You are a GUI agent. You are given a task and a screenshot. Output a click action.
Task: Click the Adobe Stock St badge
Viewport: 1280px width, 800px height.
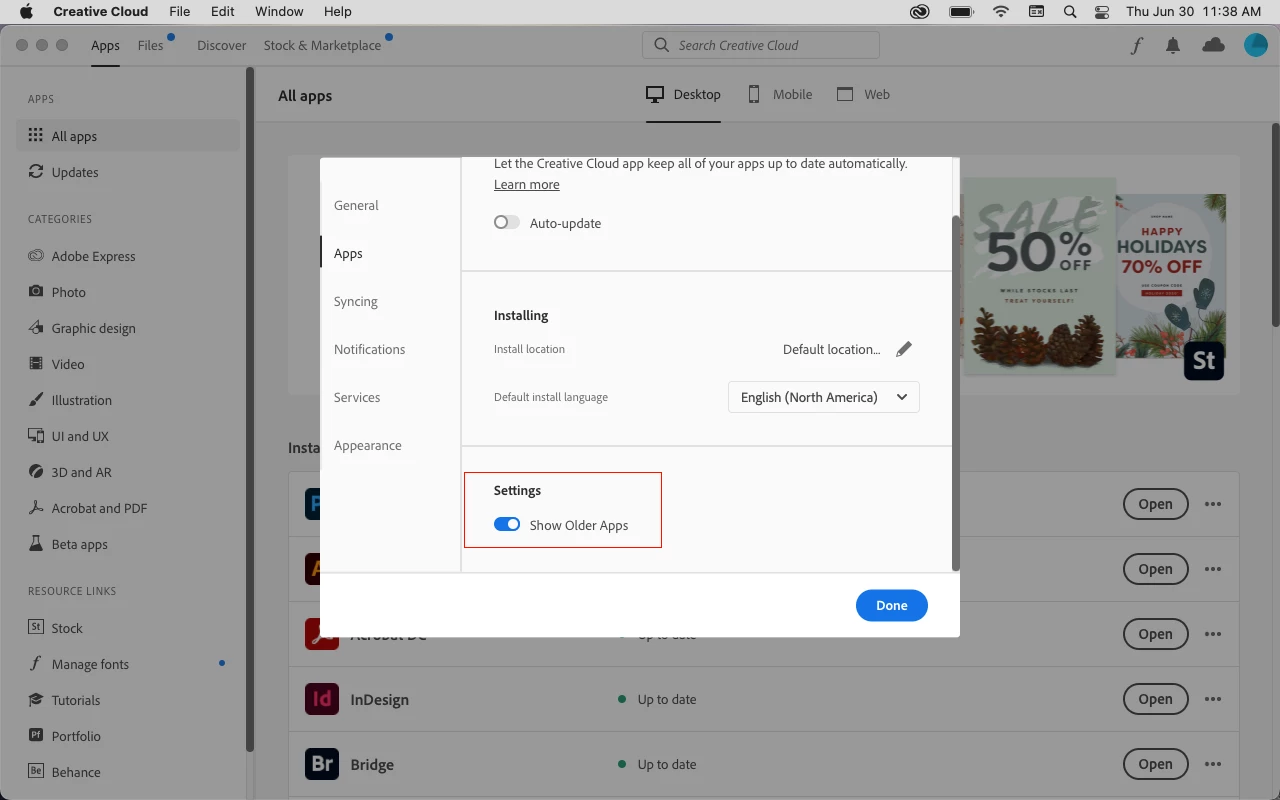point(1204,361)
